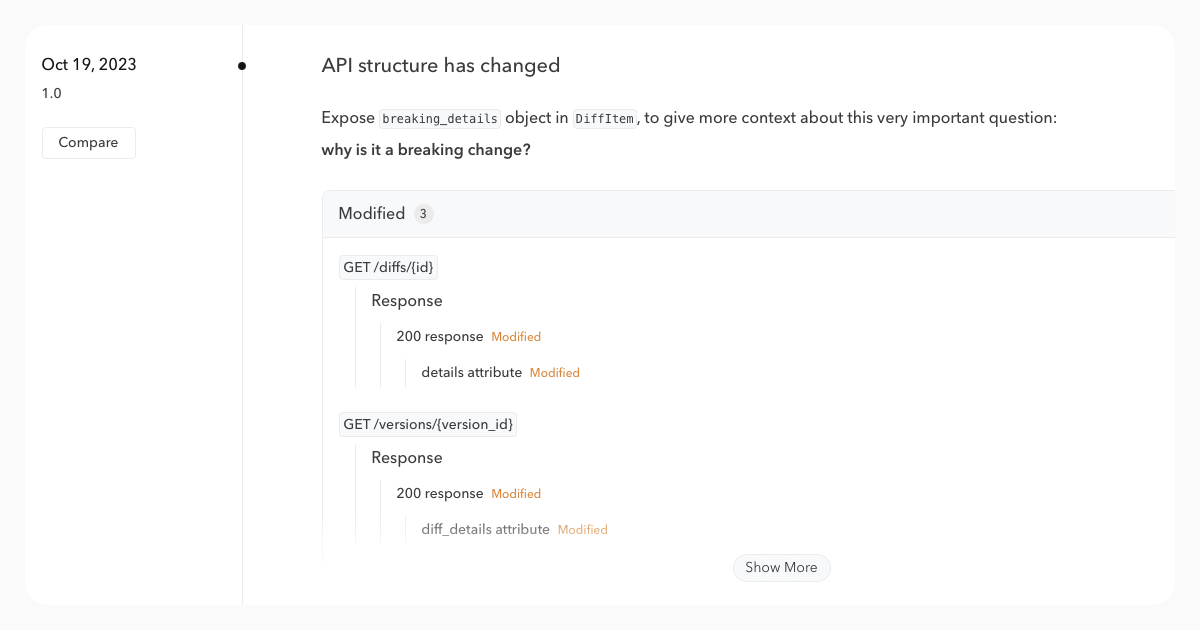The height and width of the screenshot is (630, 1200).
Task: Click the DiffItem inline code badge
Action: 605,118
